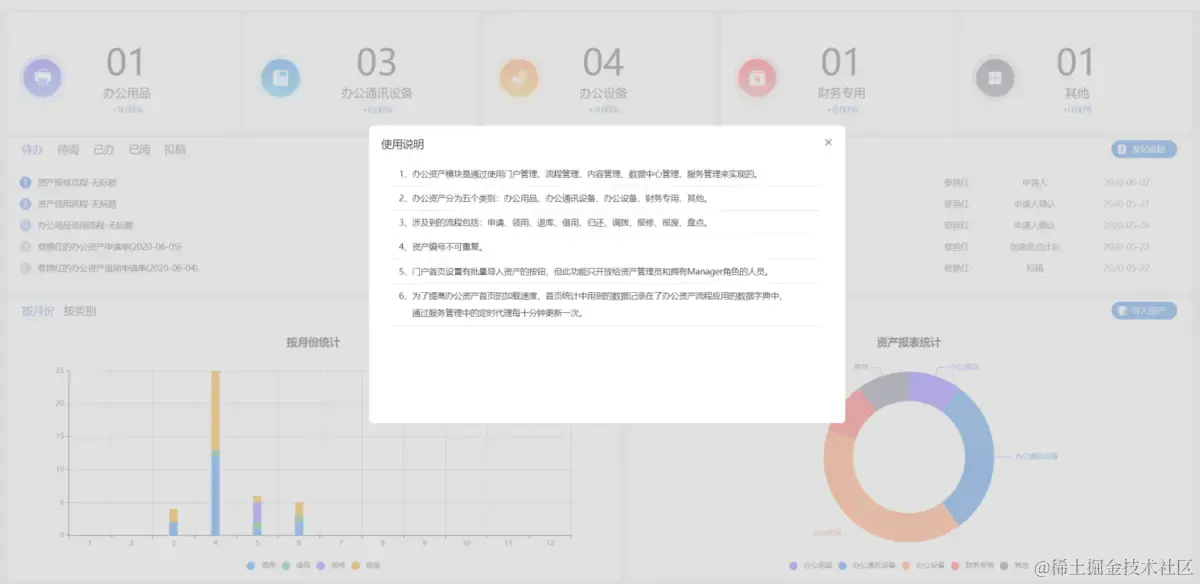Click the 办公设备 orange icon
The image size is (1200, 584).
520,77
